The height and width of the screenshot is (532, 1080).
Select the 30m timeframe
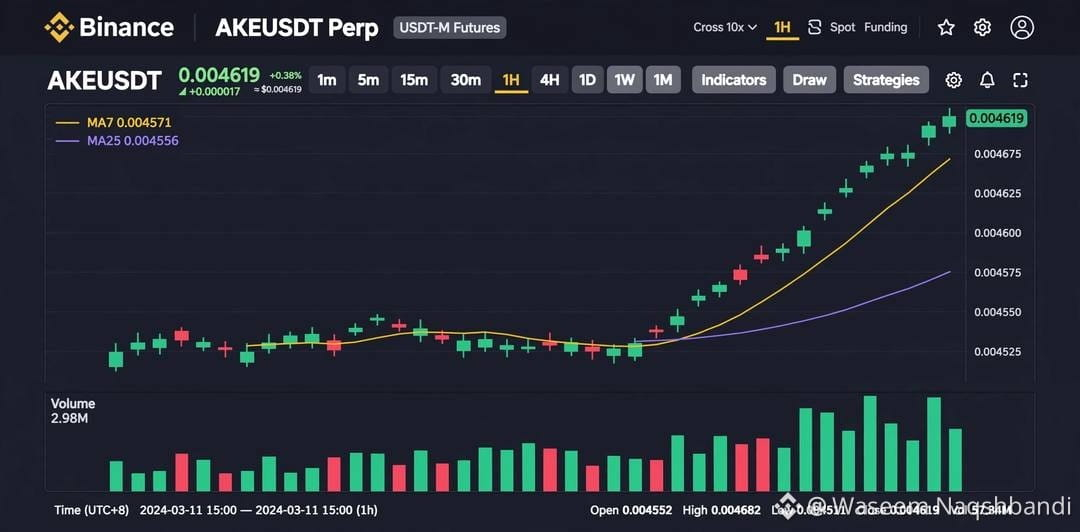click(x=466, y=80)
